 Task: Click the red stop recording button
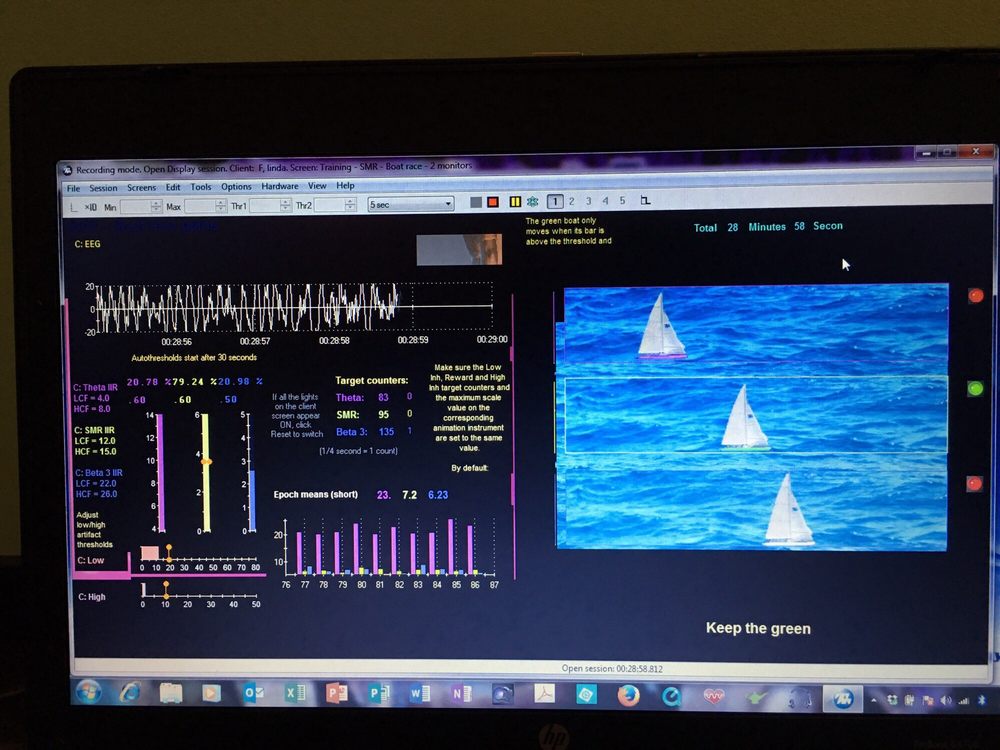coord(492,202)
